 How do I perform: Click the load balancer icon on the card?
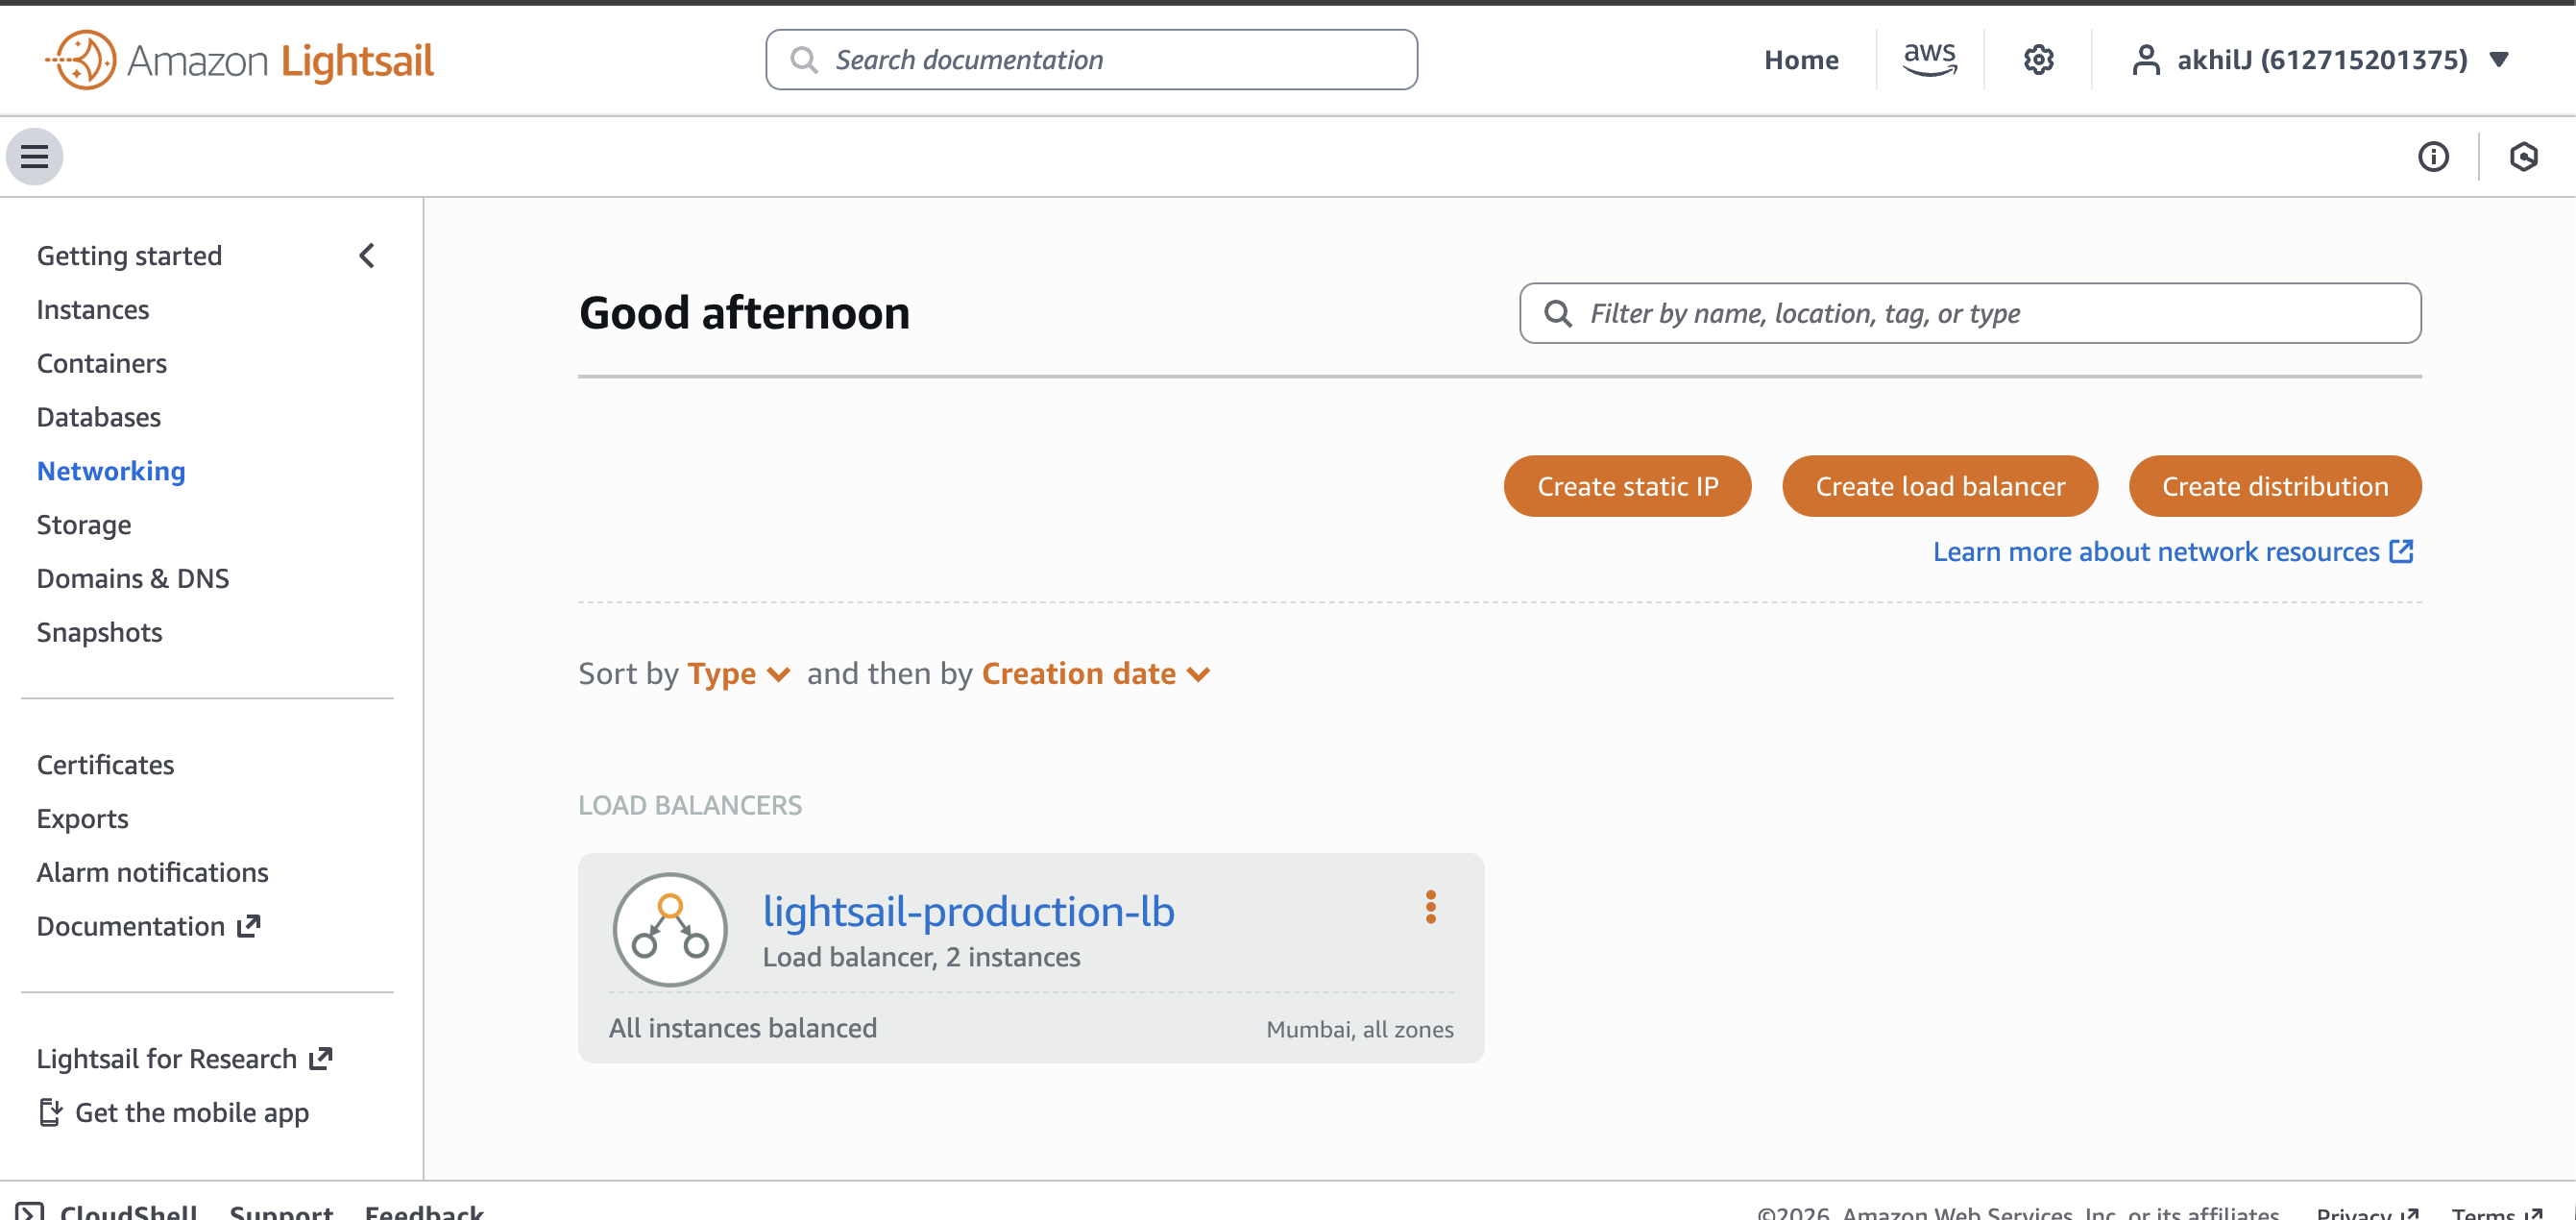click(x=670, y=929)
